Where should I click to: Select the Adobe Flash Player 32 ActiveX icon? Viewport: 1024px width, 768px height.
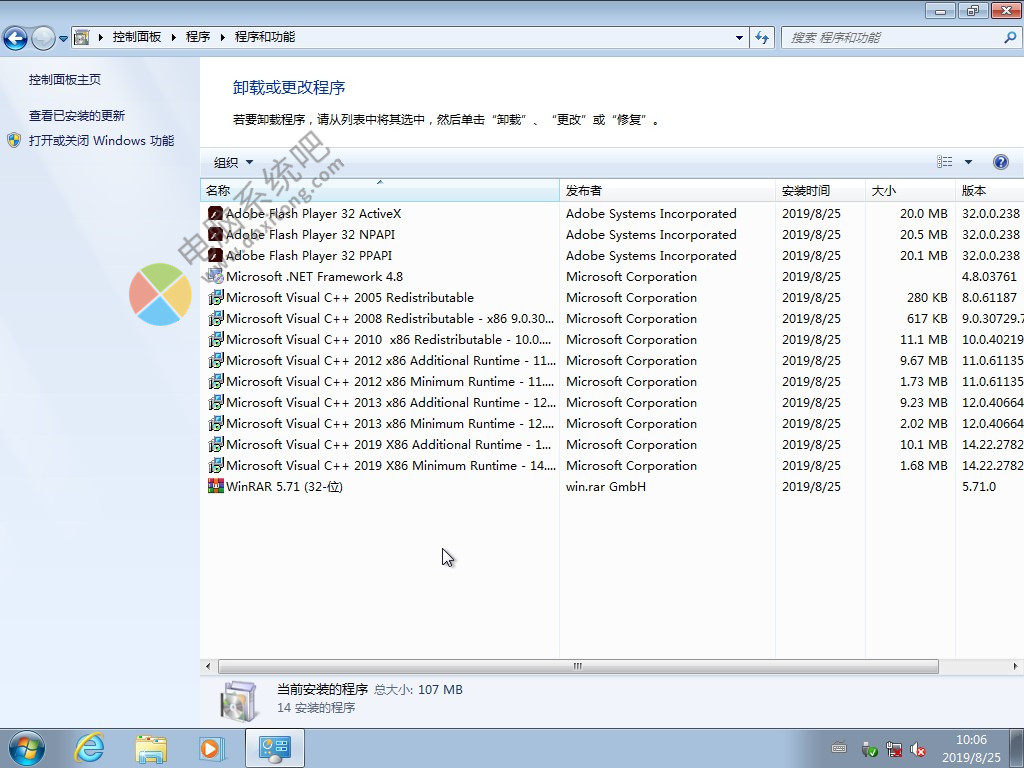(x=215, y=214)
